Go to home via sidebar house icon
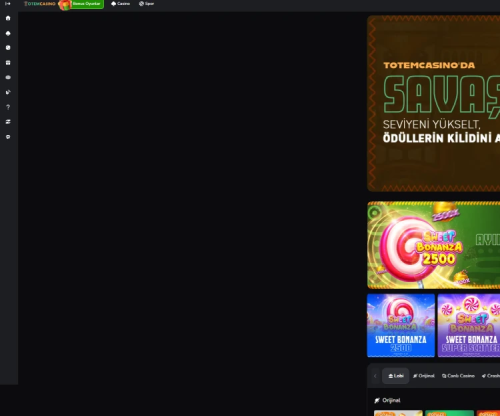Viewport: 500px width, 416px height. coord(8,18)
